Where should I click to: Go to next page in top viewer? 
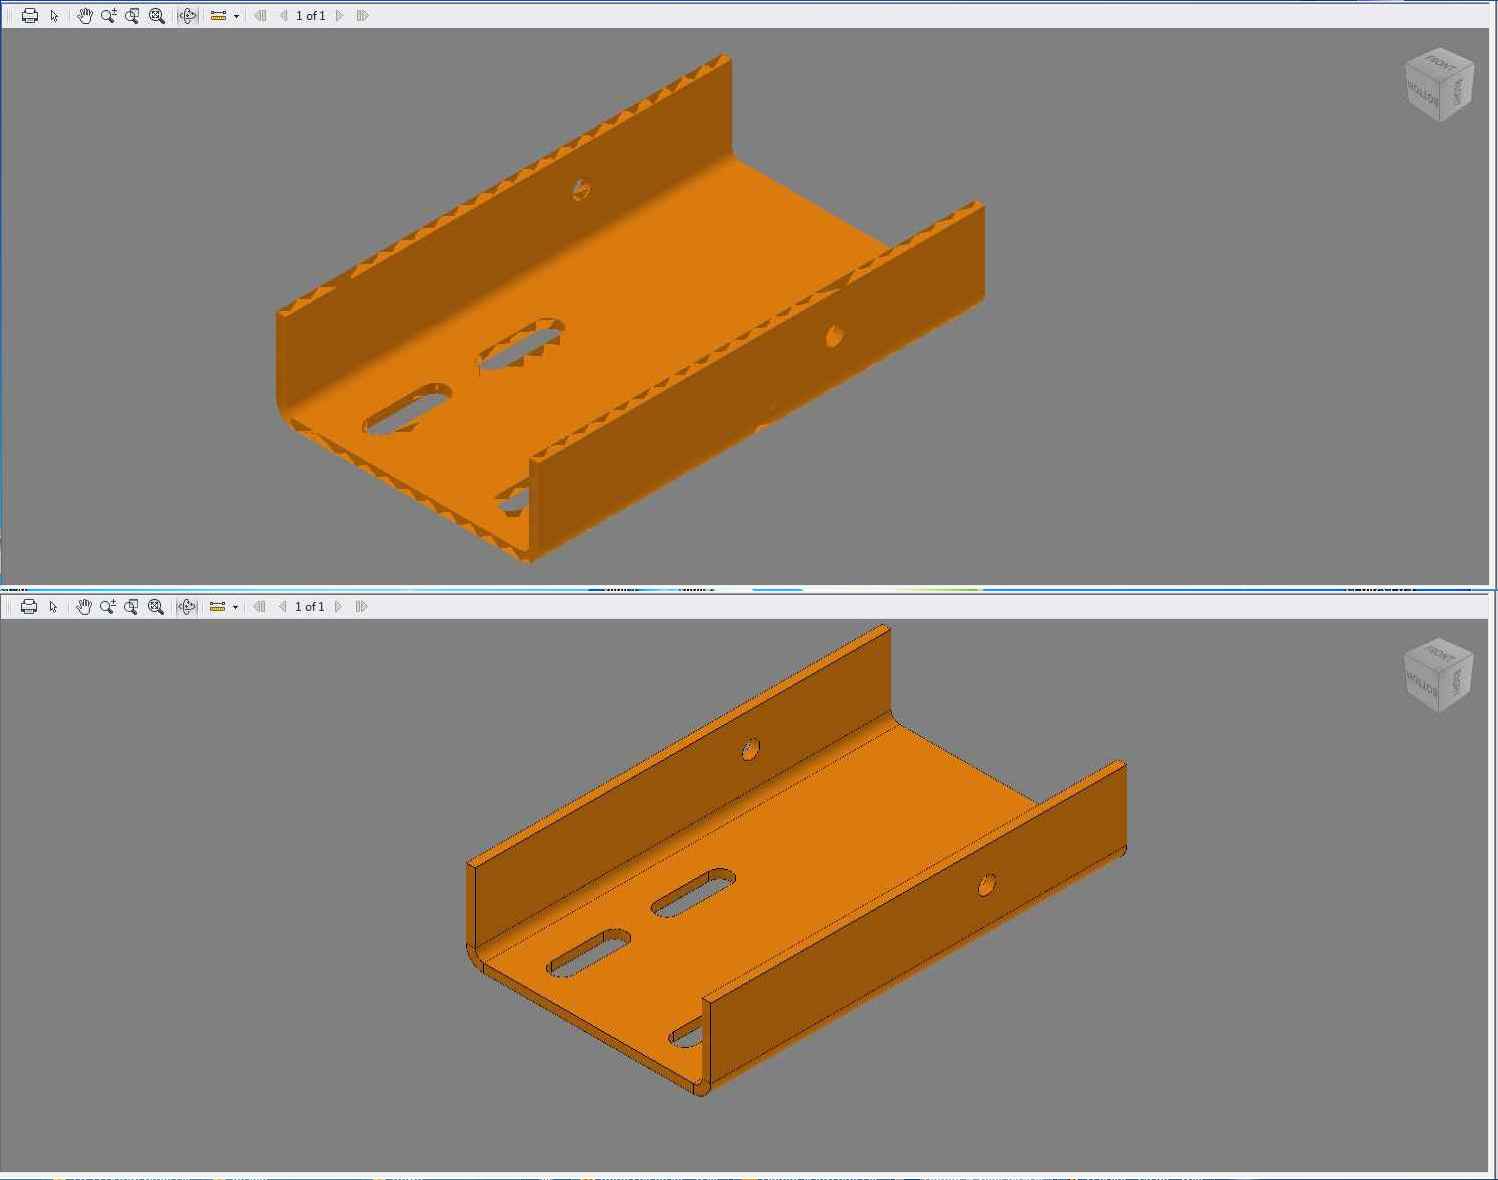pos(340,16)
